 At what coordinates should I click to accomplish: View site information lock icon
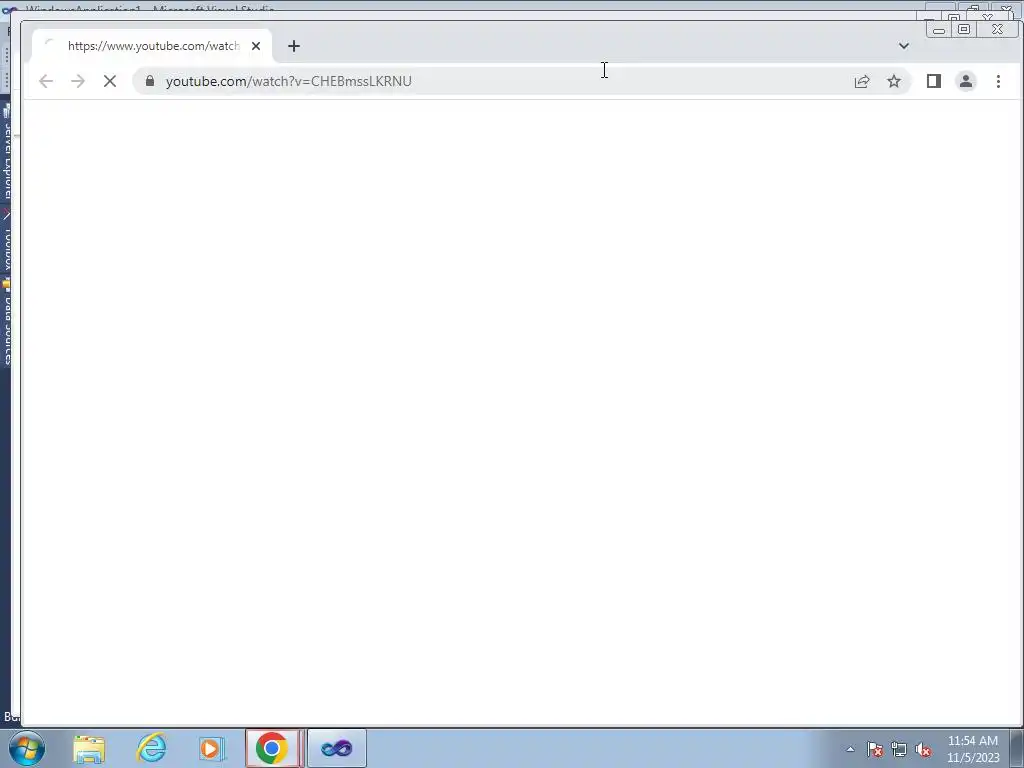point(150,81)
